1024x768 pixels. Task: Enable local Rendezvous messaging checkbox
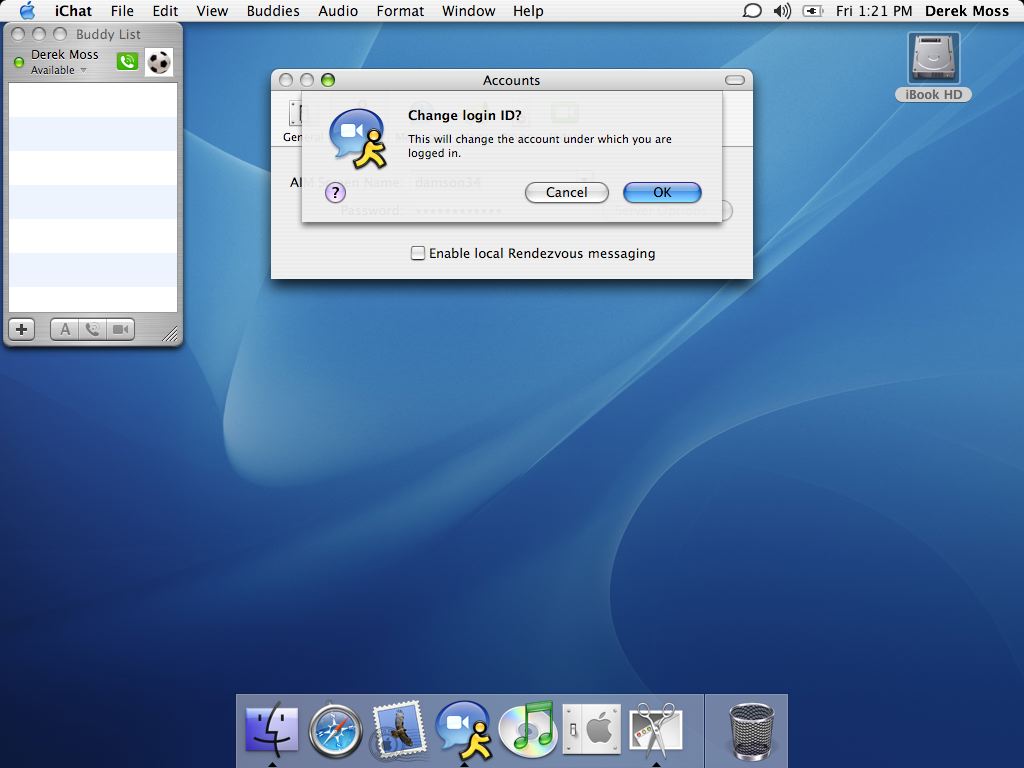417,253
